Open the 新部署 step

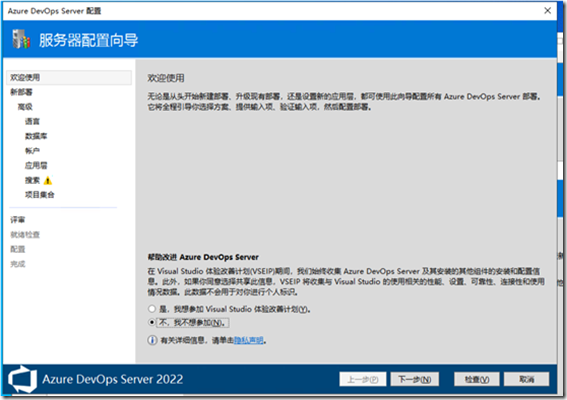tap(21, 92)
